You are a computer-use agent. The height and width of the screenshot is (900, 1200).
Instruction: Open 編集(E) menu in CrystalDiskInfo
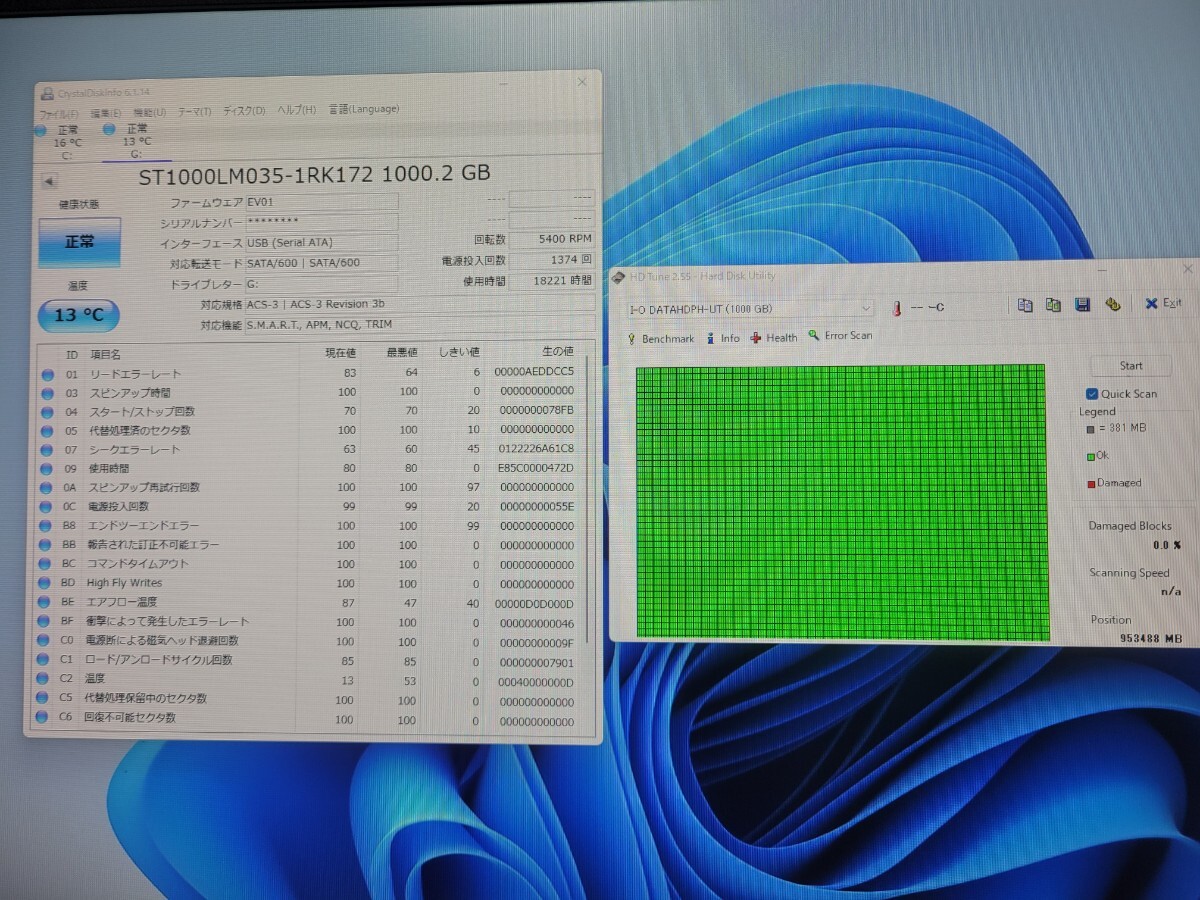pos(106,112)
